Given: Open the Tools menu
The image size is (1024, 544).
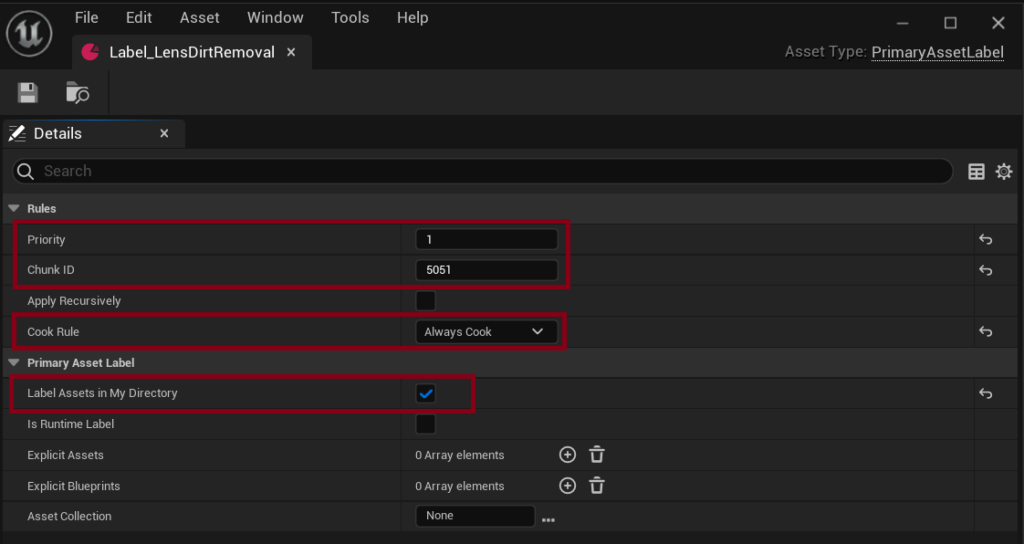Looking at the screenshot, I should click(x=350, y=18).
